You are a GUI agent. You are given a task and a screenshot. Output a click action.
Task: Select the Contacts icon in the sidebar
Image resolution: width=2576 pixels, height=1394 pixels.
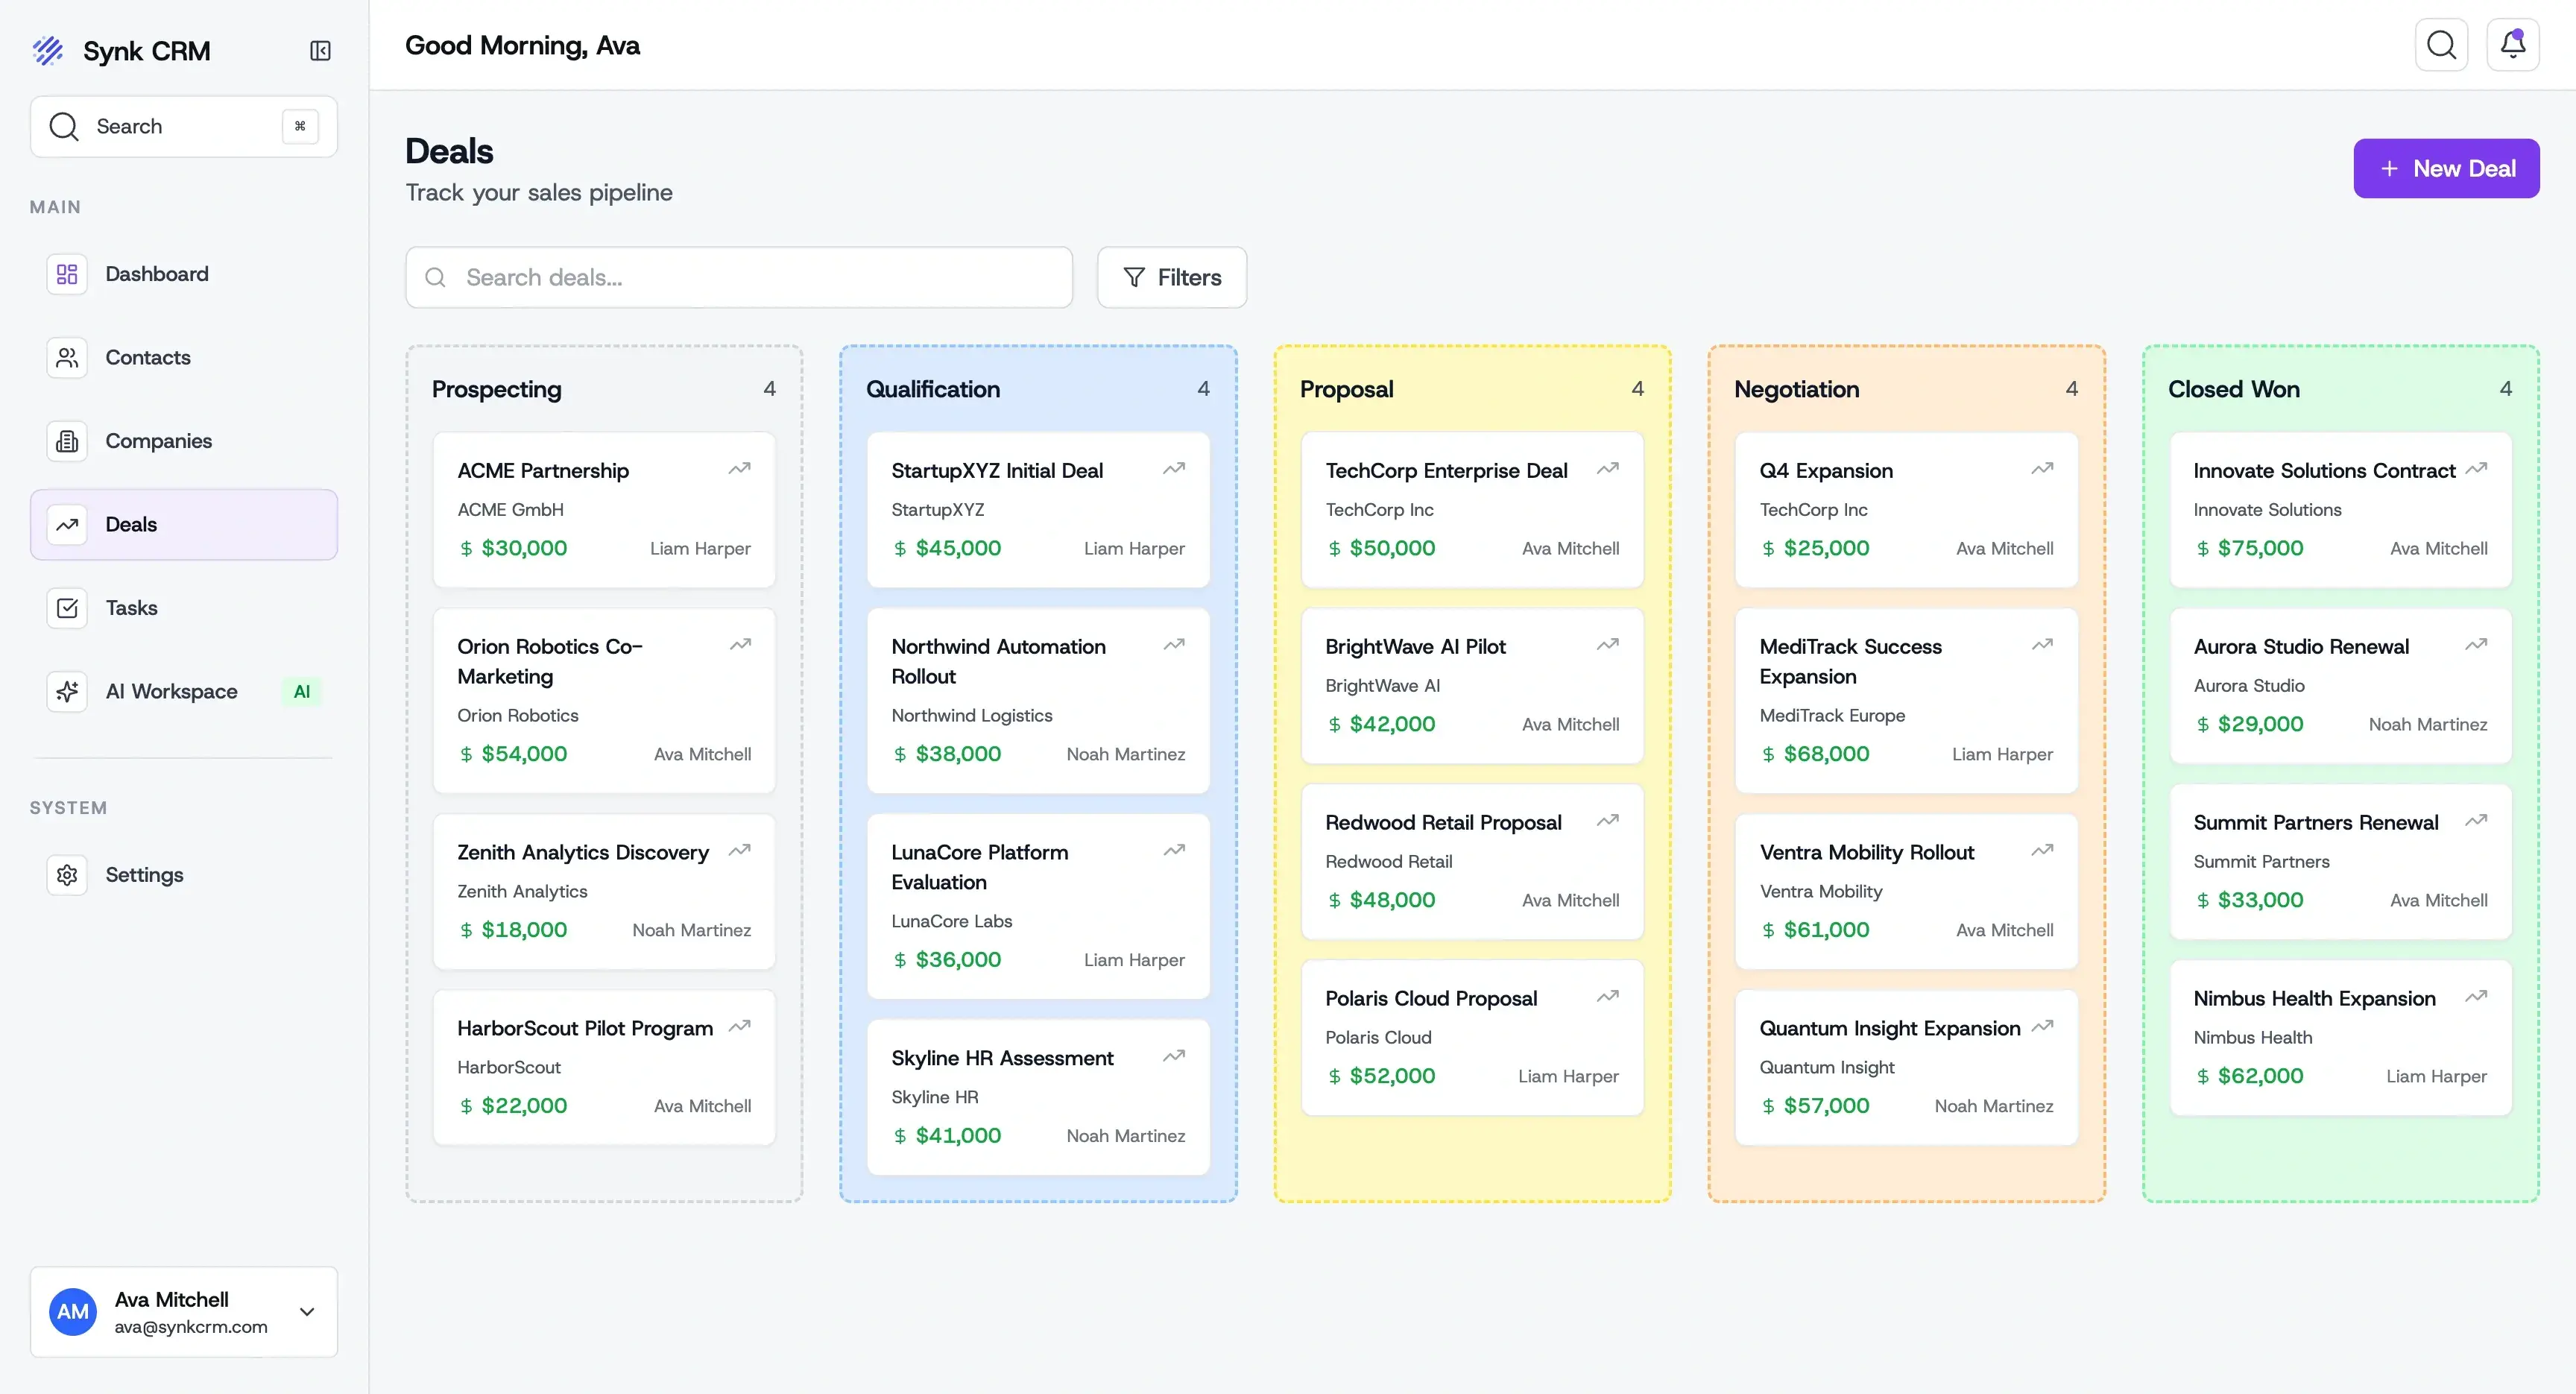coord(66,357)
